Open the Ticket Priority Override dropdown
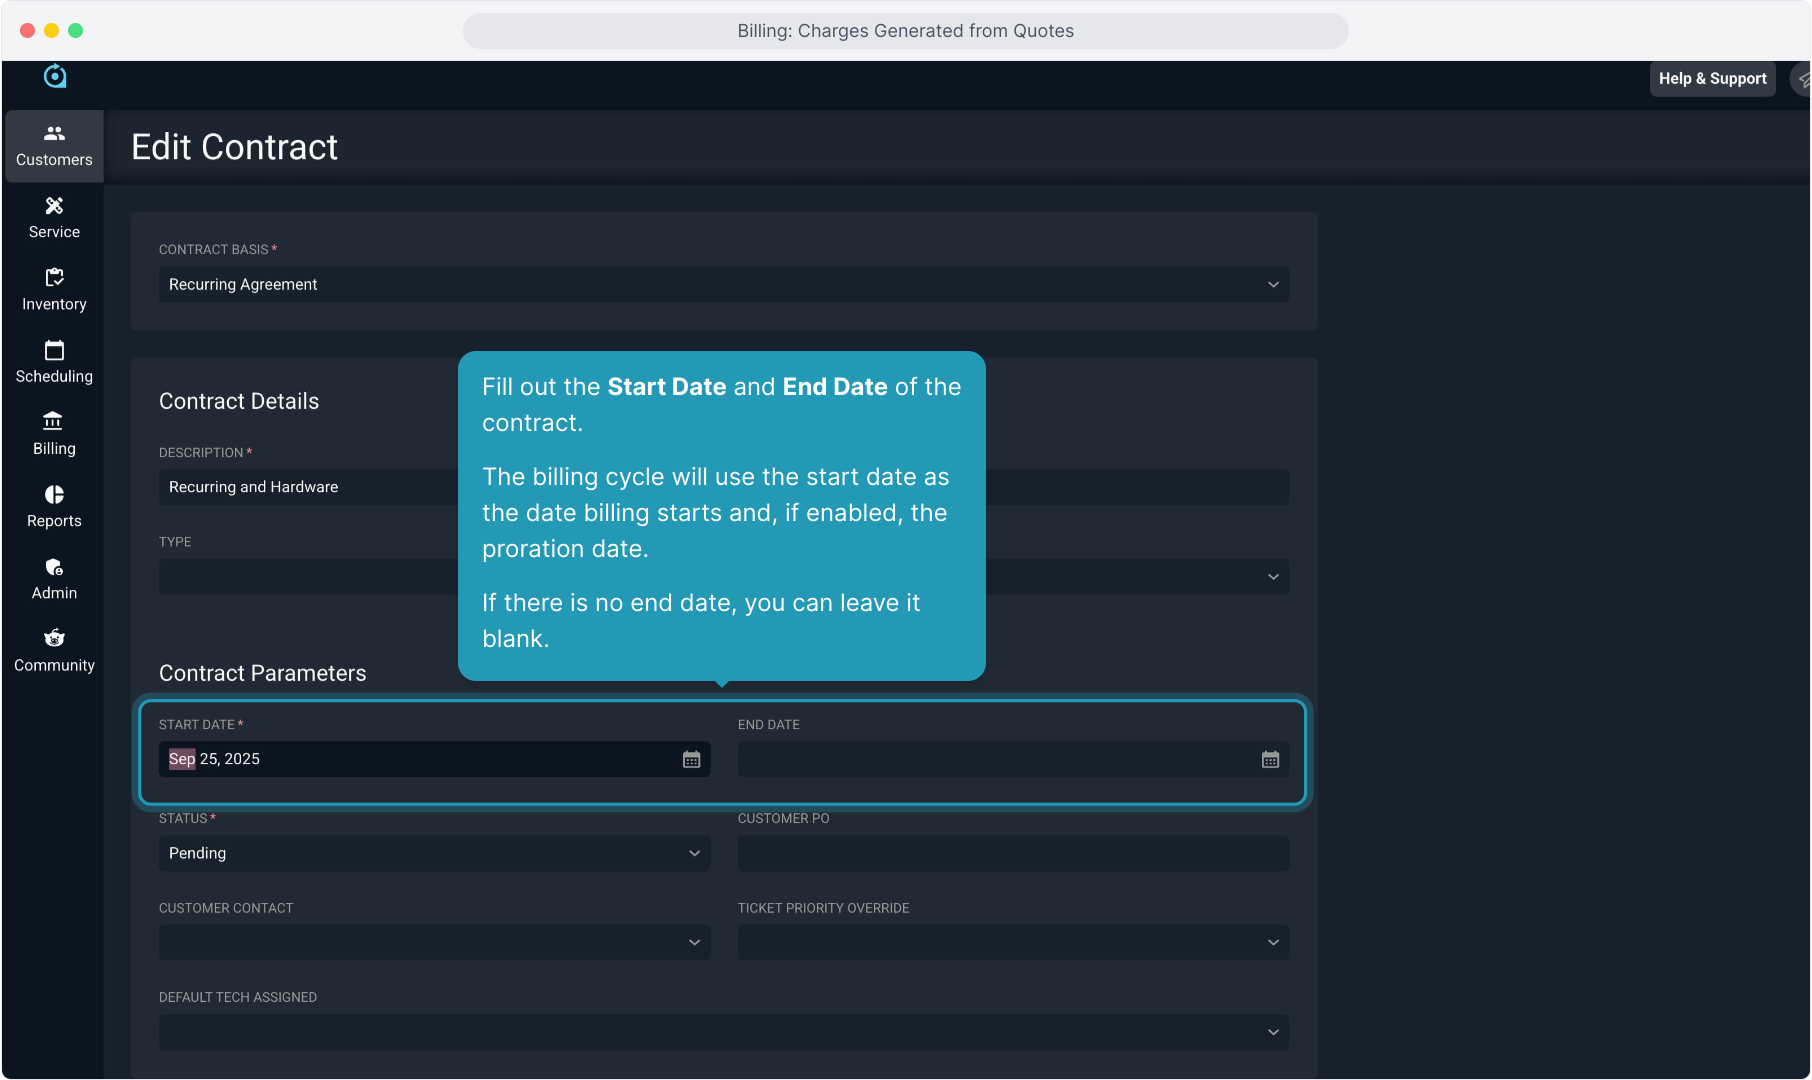1812x1080 pixels. pos(1012,943)
